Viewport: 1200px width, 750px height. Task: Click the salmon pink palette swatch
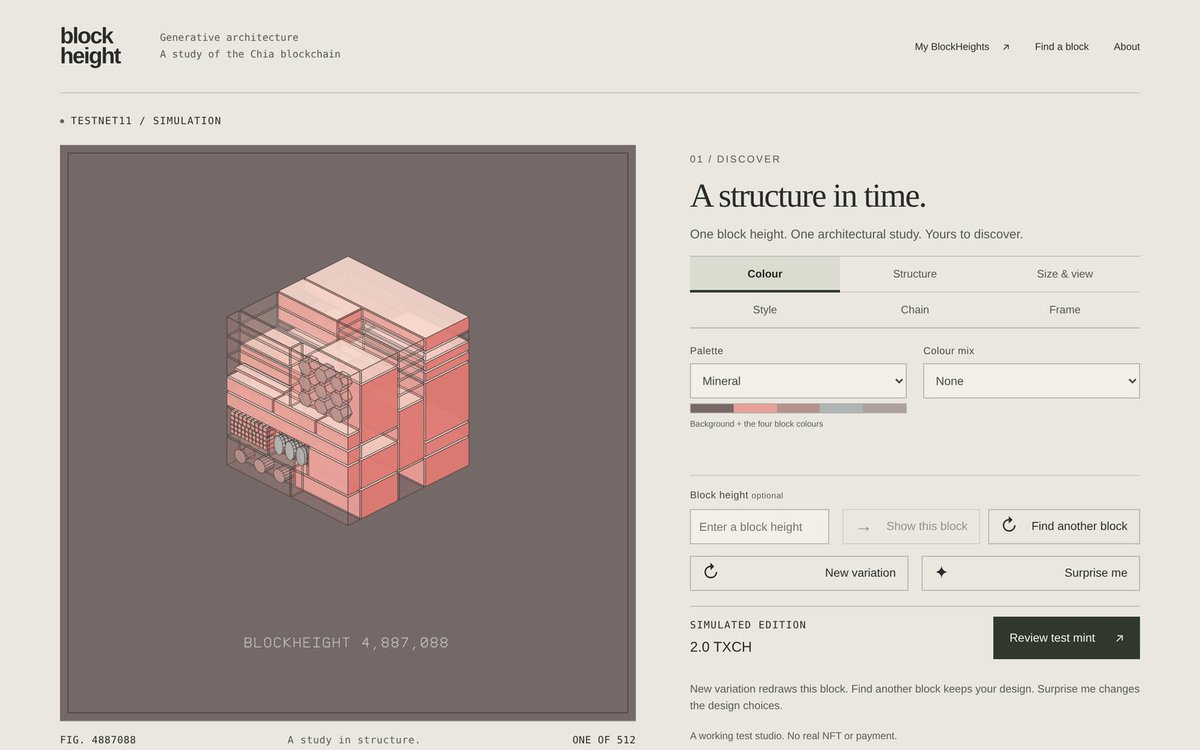click(x=755, y=408)
